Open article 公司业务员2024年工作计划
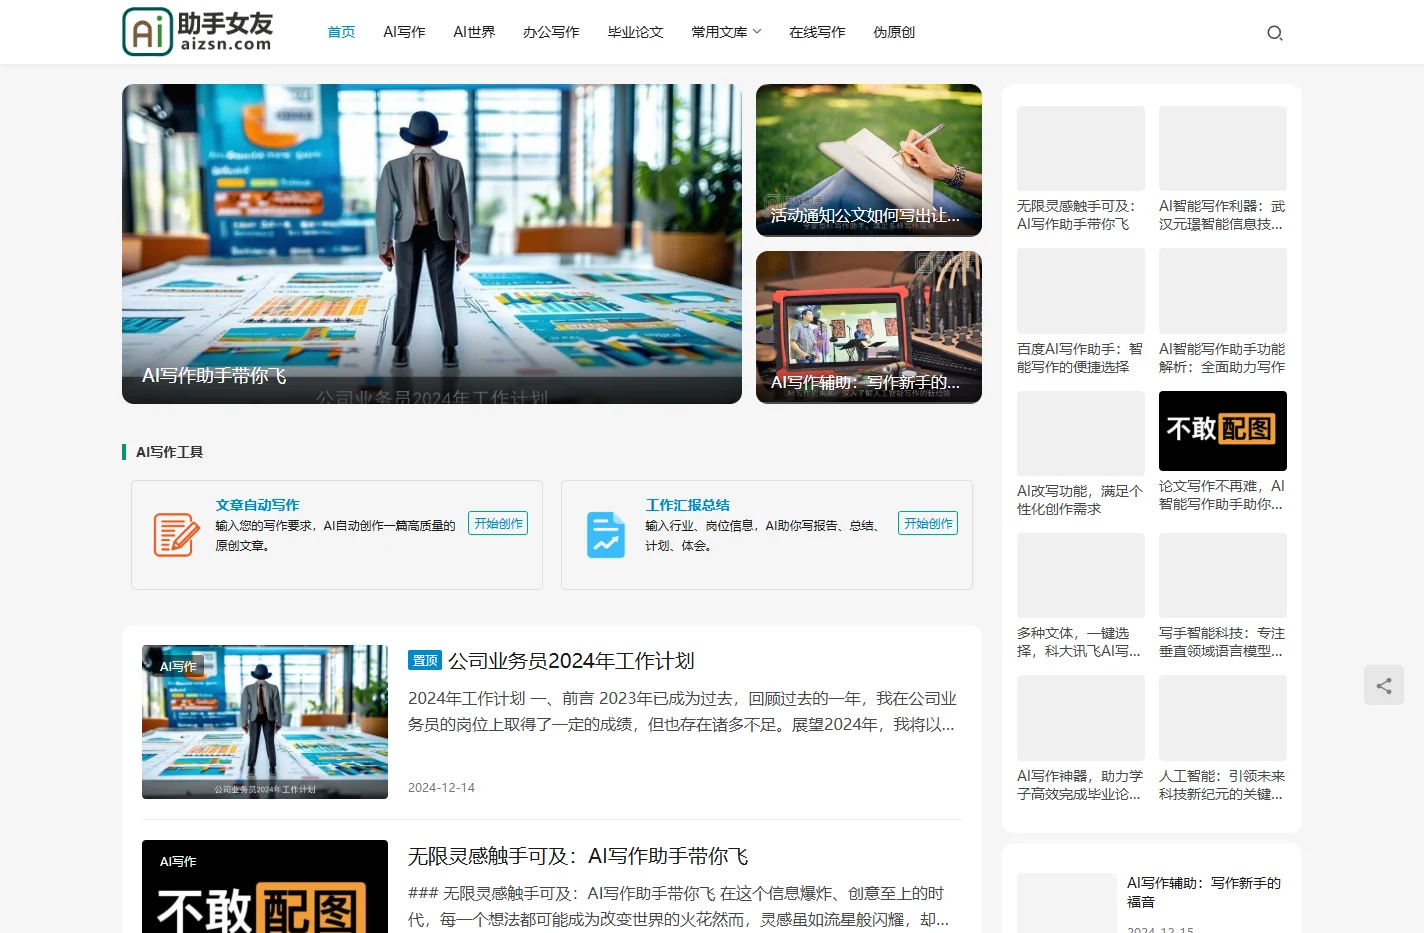Image resolution: width=1424 pixels, height=933 pixels. 571,661
